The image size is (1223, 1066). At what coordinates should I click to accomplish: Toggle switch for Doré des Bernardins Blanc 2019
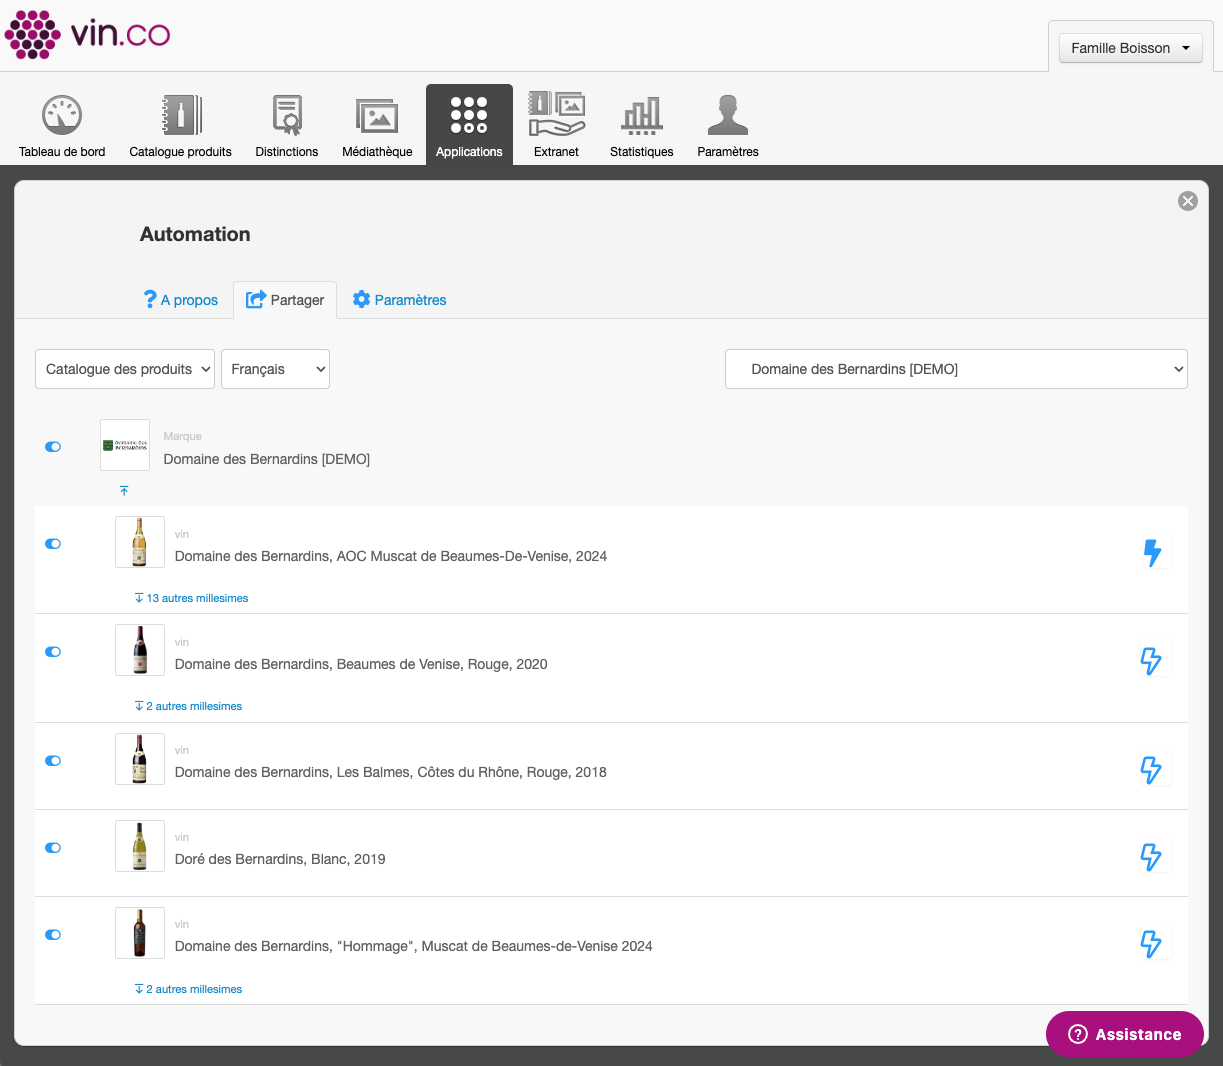(53, 848)
